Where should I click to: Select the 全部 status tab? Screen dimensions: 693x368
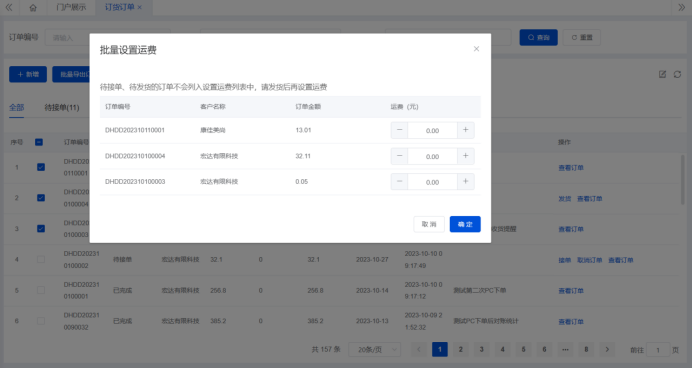click(17, 107)
